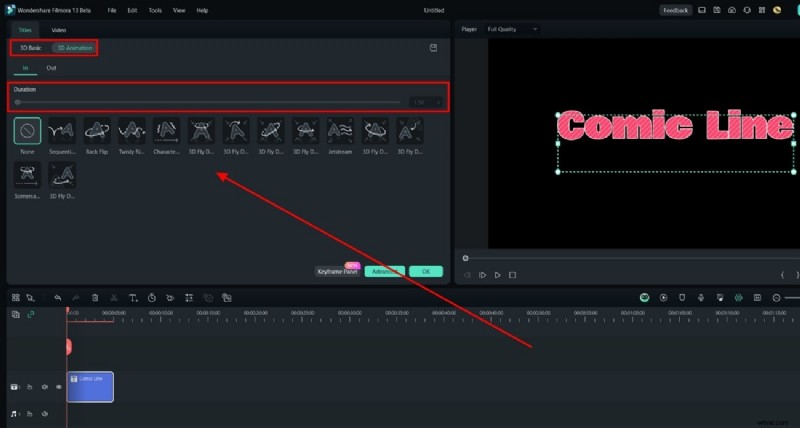Mute the audio track speaker icon

click(x=45, y=413)
